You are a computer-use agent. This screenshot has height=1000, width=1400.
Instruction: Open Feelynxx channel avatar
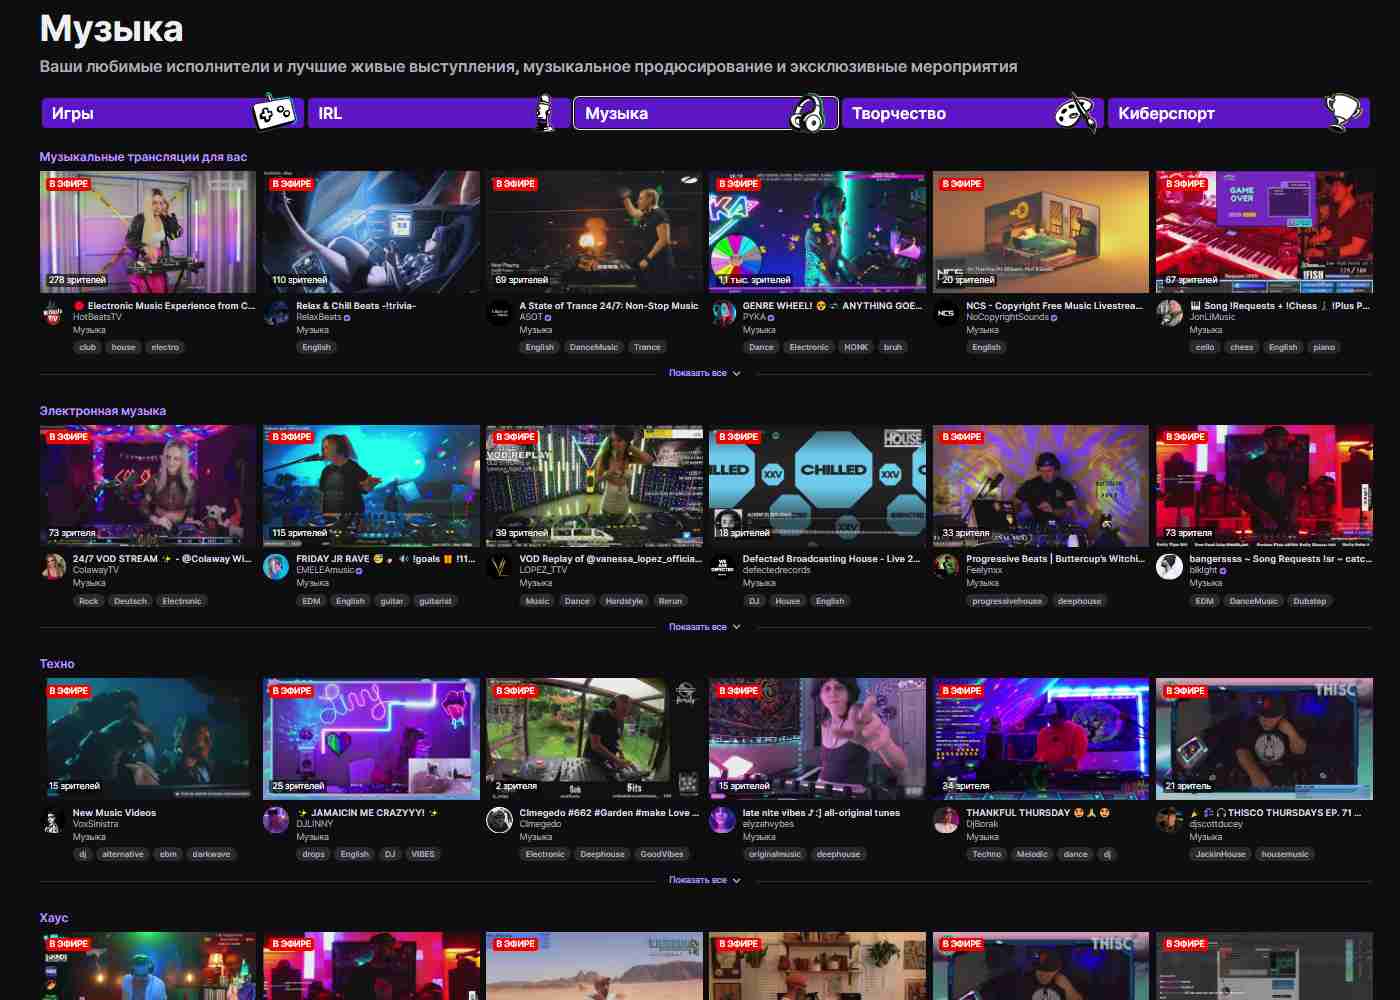pos(946,567)
